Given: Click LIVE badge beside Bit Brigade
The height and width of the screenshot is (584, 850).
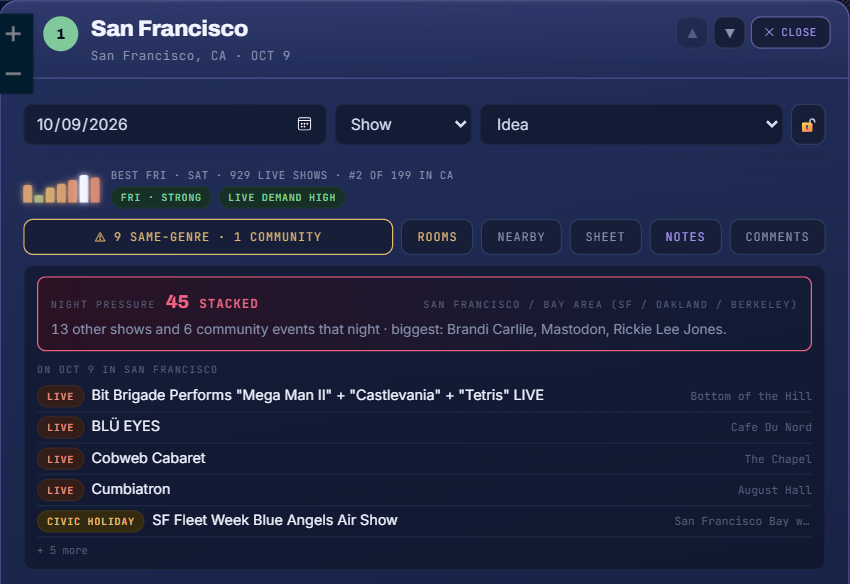Looking at the screenshot, I should pyautogui.click(x=60, y=396).
